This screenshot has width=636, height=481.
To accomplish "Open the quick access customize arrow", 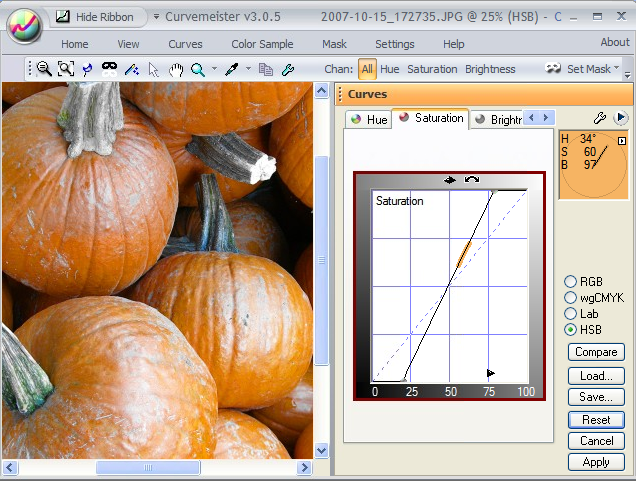I will point(156,17).
